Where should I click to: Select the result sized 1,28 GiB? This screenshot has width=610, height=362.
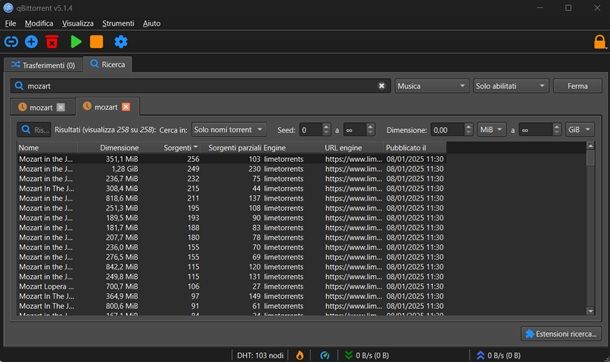click(x=232, y=169)
